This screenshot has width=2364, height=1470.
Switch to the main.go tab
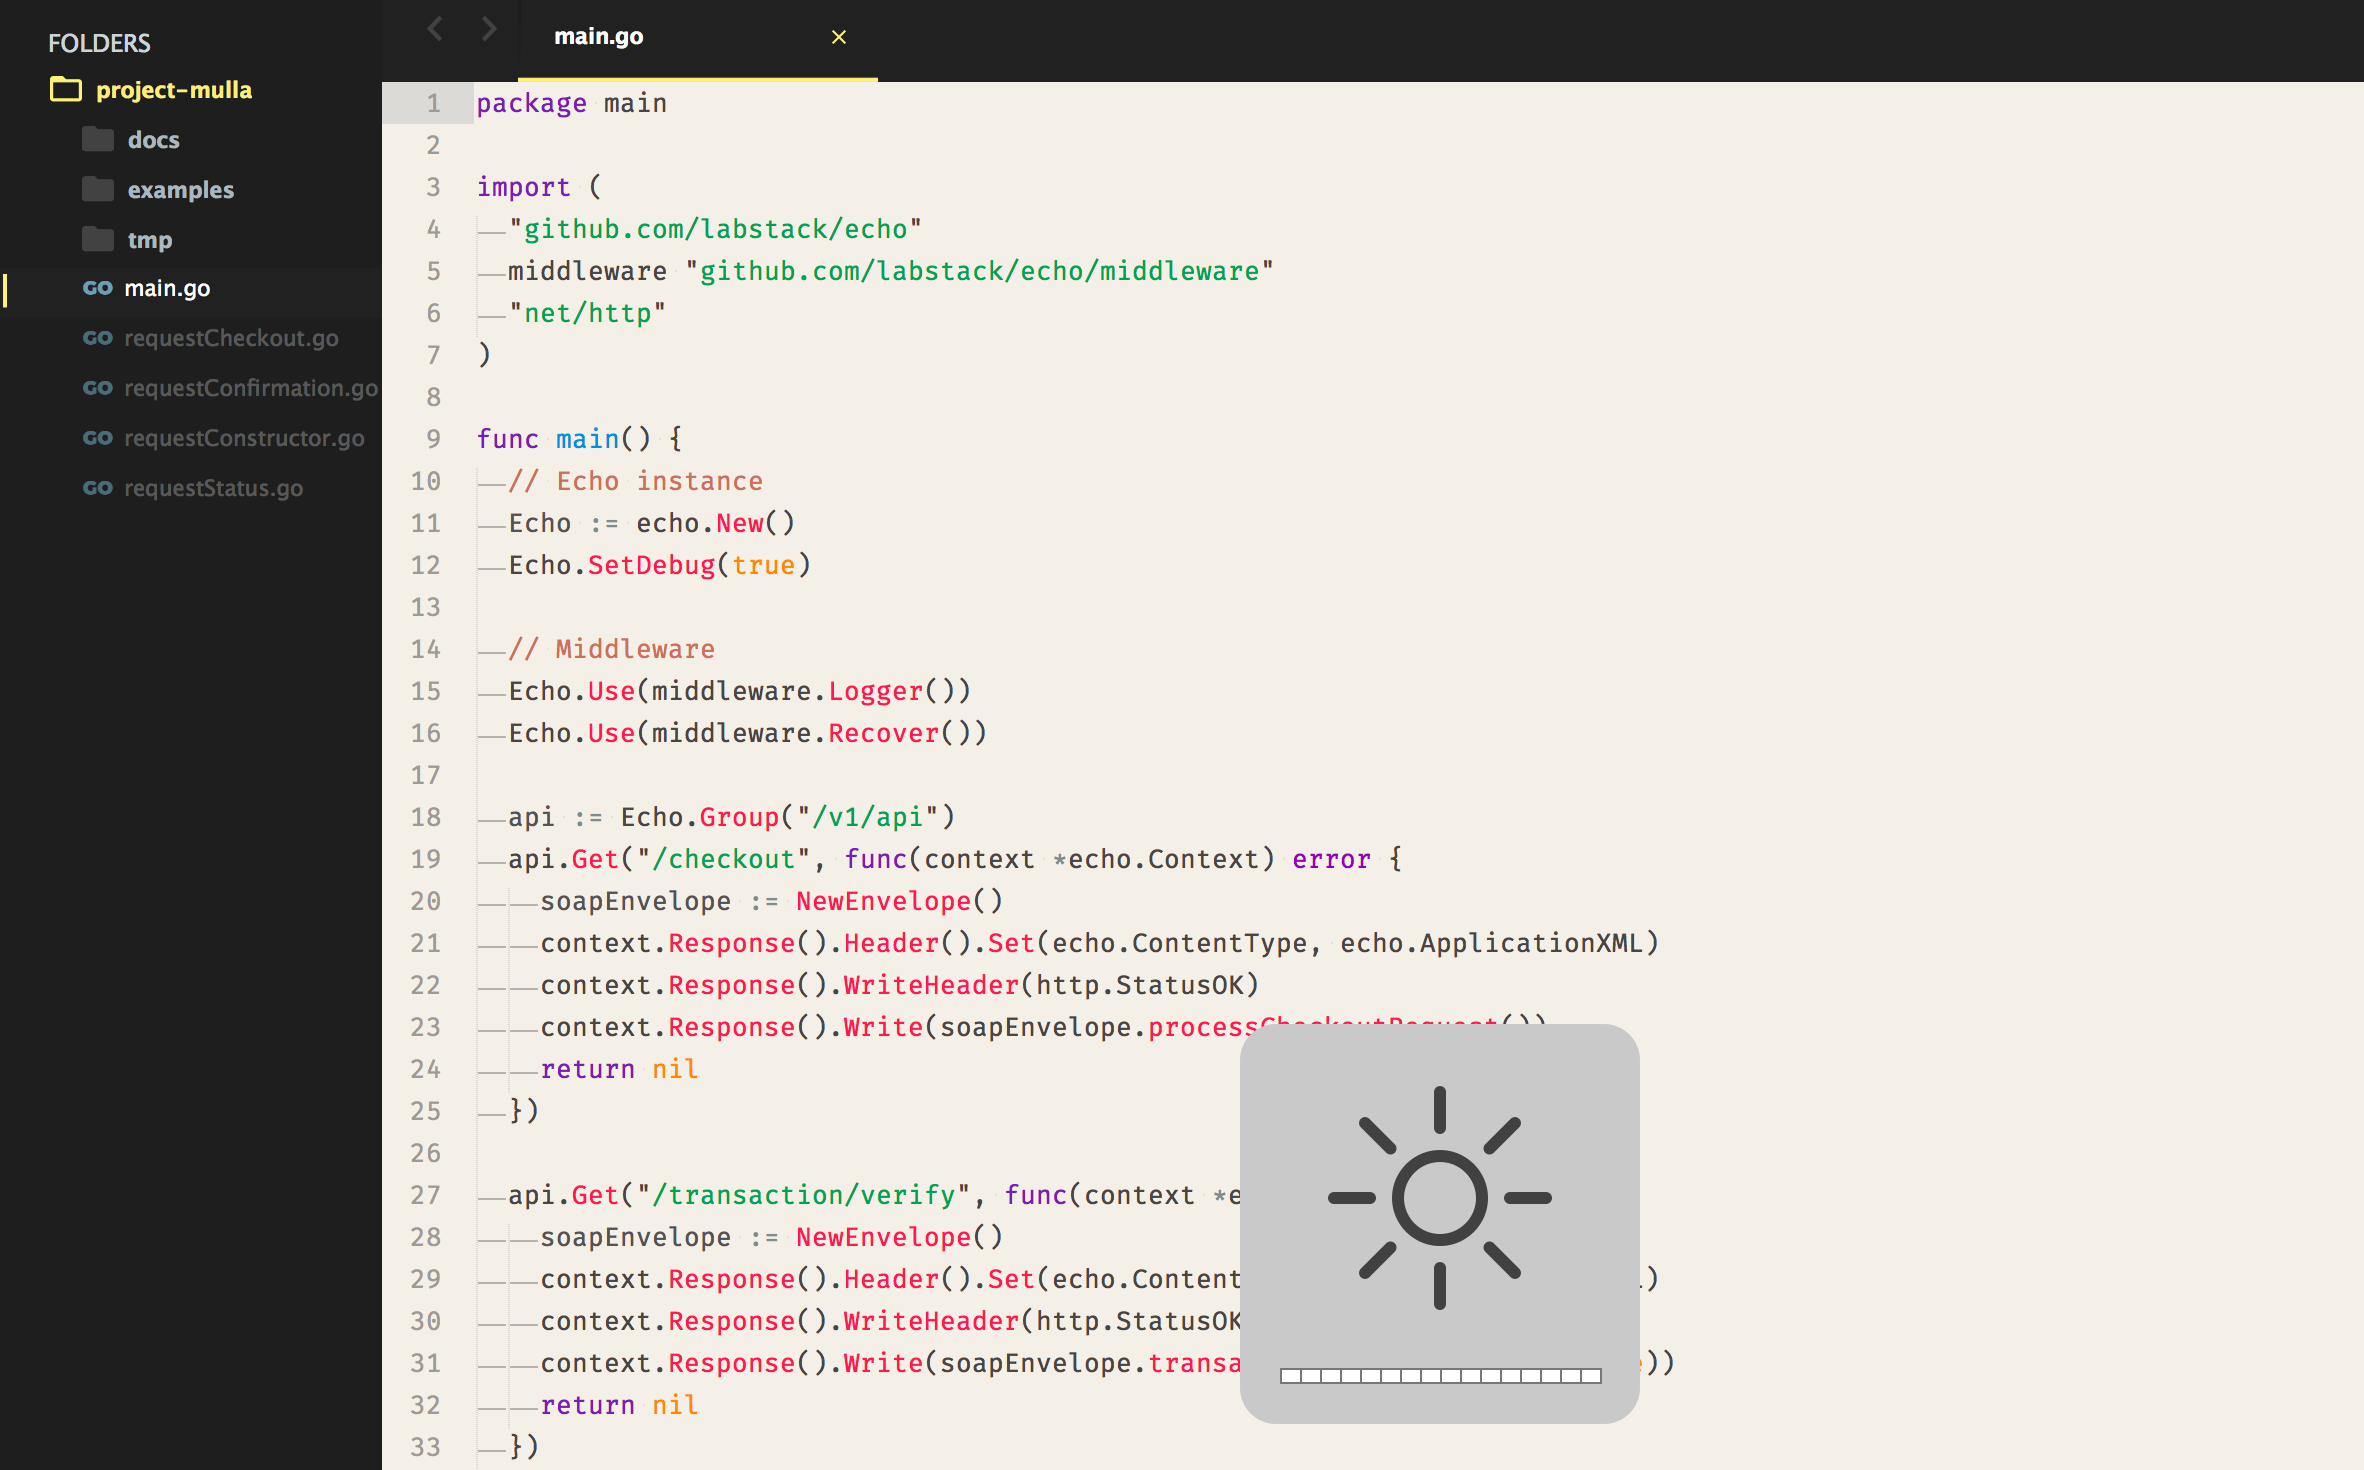tap(599, 37)
